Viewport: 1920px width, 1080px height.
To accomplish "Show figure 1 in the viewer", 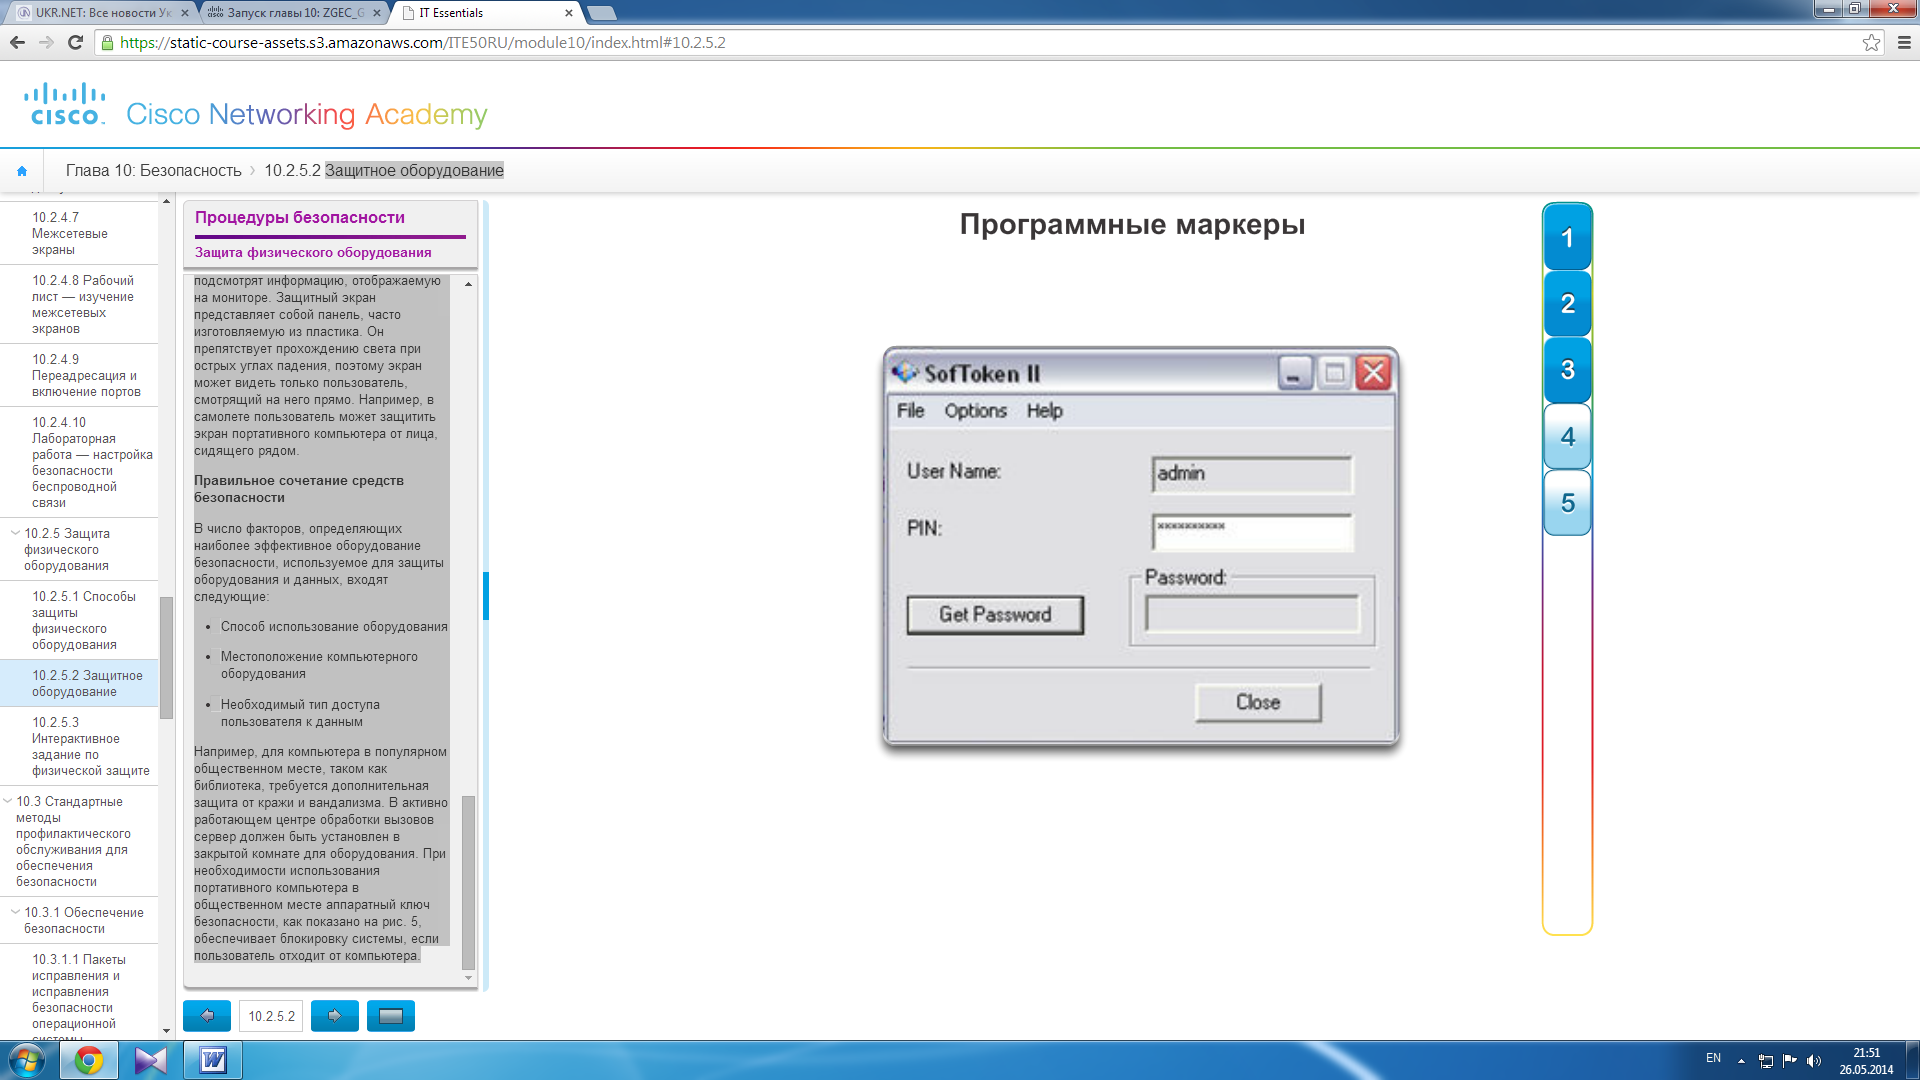I will pyautogui.click(x=1567, y=238).
